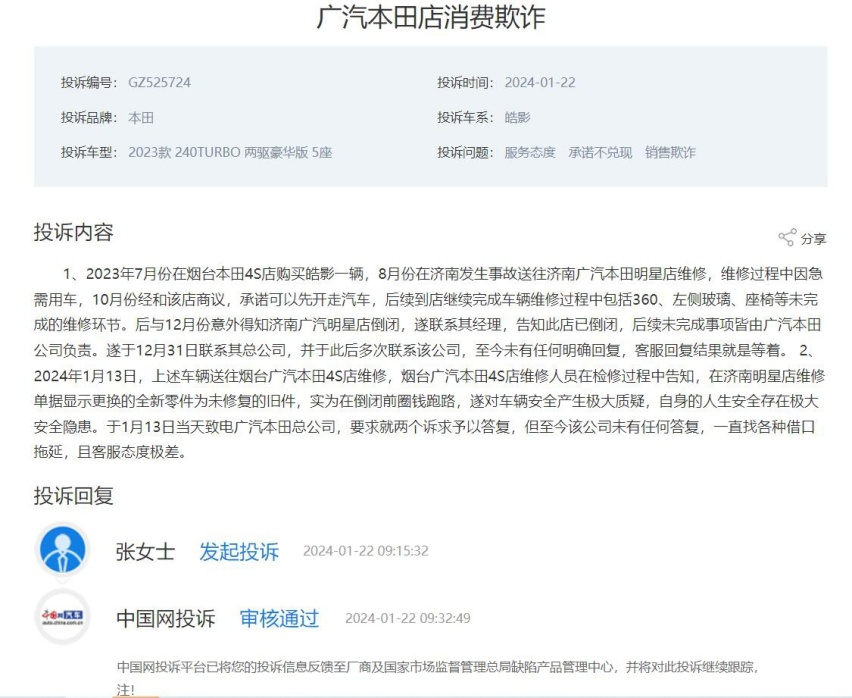Open 张女士 blue user avatar
Screen dimensions: 852x698
point(63,550)
